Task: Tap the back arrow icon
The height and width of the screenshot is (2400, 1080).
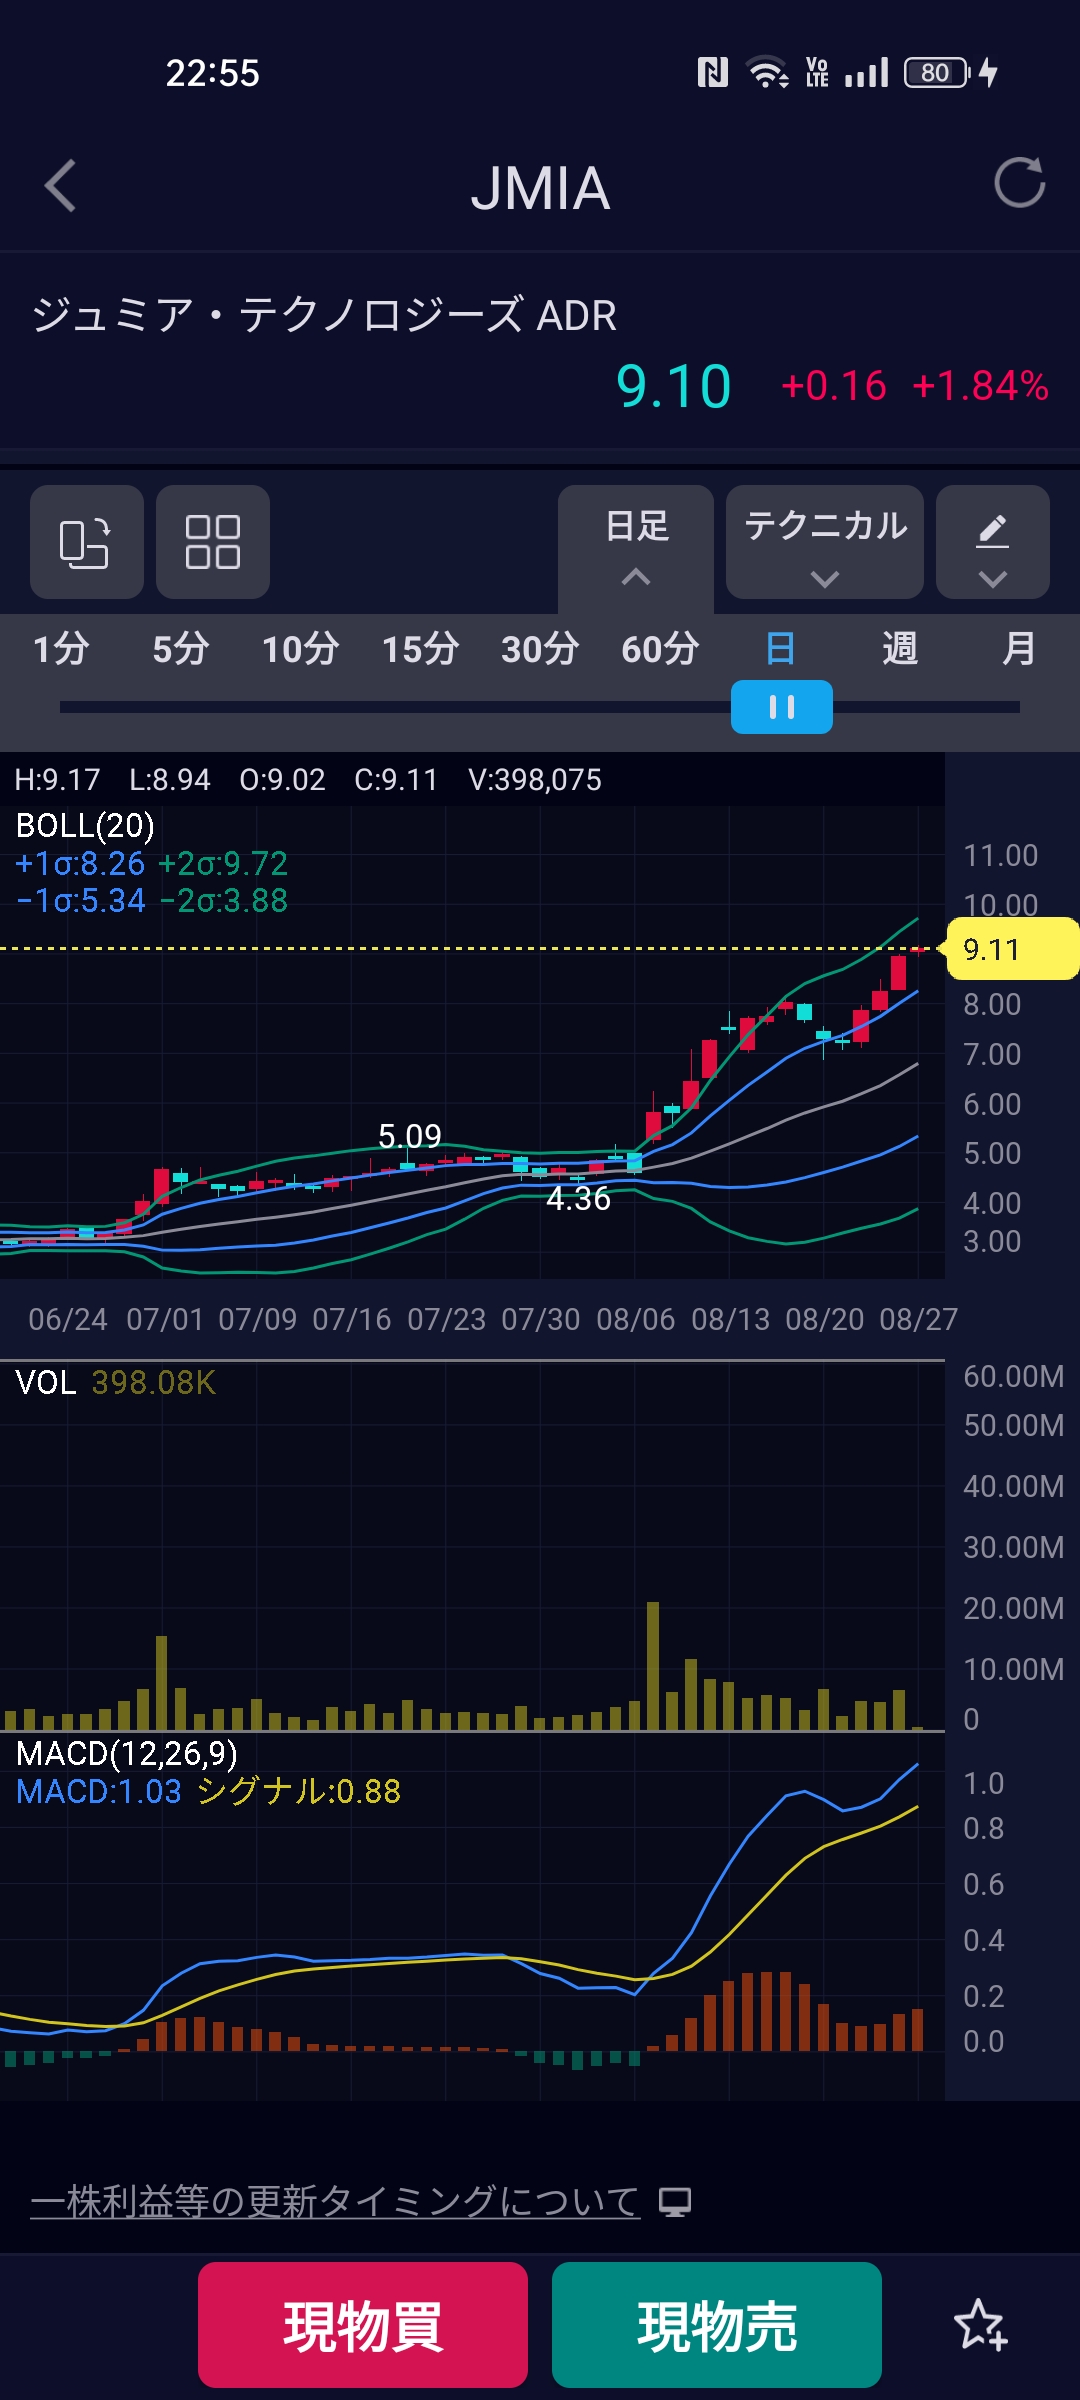Action: (x=61, y=186)
